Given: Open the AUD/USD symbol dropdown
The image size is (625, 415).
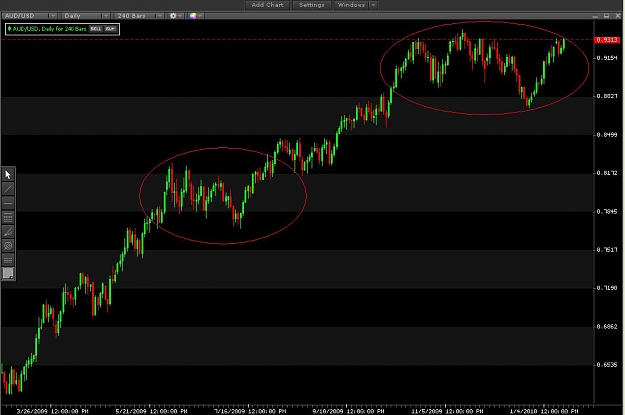Looking at the screenshot, I should tap(29, 16).
